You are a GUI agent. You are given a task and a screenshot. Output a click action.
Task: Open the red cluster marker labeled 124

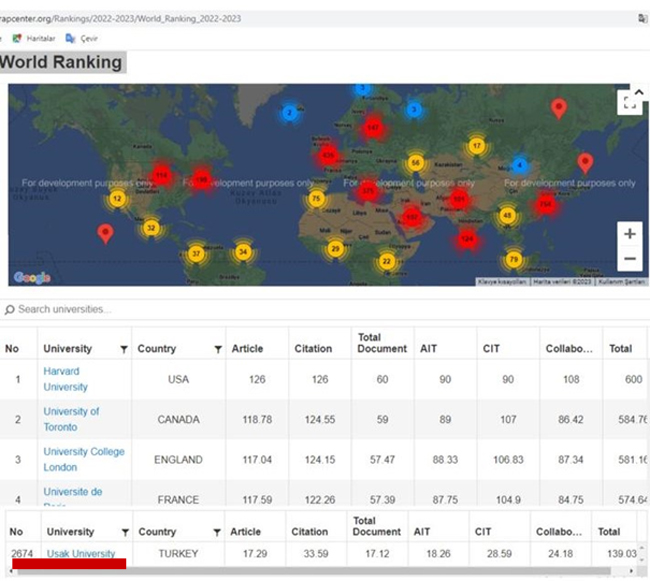(x=467, y=239)
